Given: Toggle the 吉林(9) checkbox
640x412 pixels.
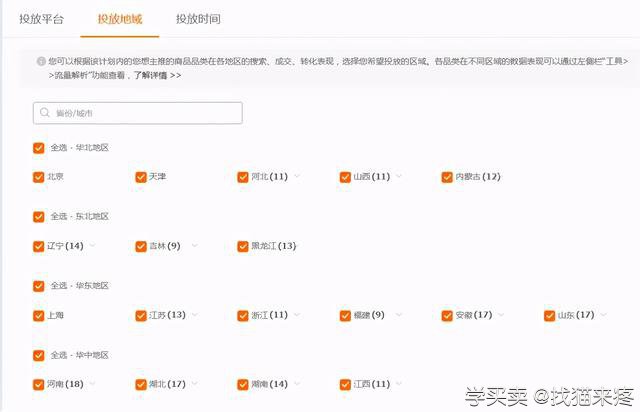Looking at the screenshot, I should click(141, 247).
